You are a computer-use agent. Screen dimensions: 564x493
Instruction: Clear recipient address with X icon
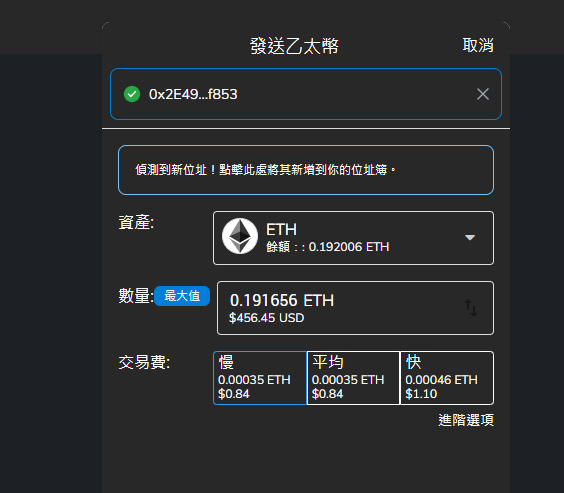[x=483, y=94]
